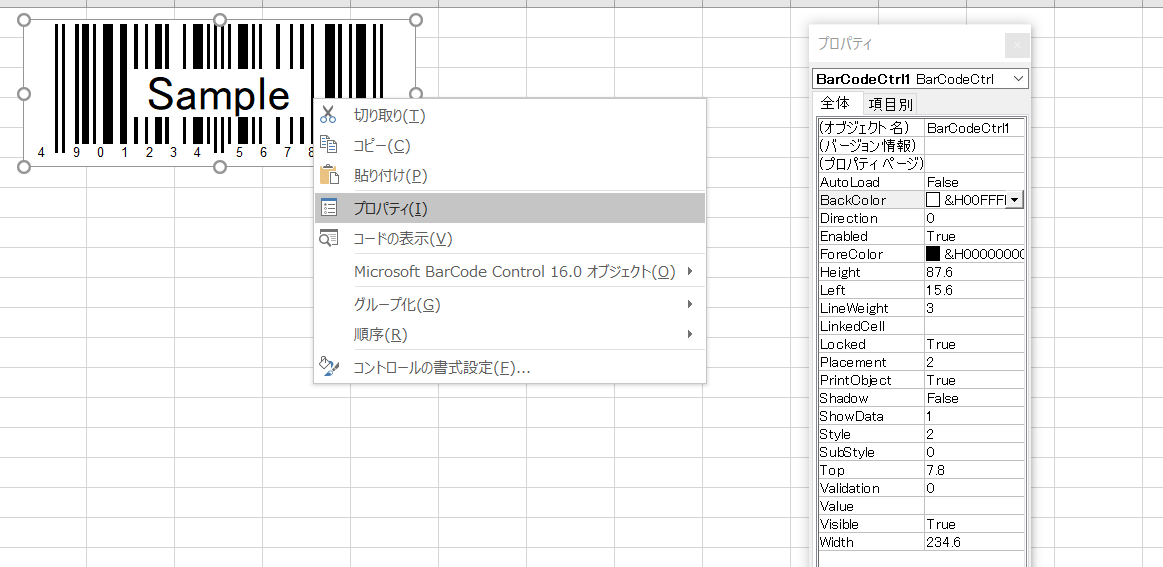Click the Locked value True

[x=974, y=344]
